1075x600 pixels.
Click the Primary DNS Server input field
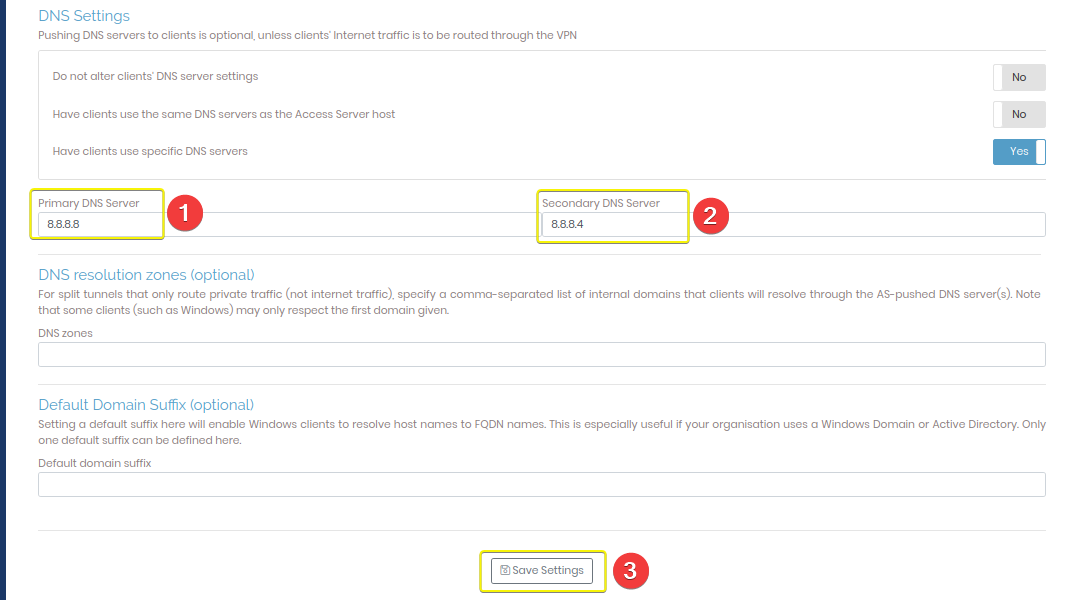click(287, 224)
